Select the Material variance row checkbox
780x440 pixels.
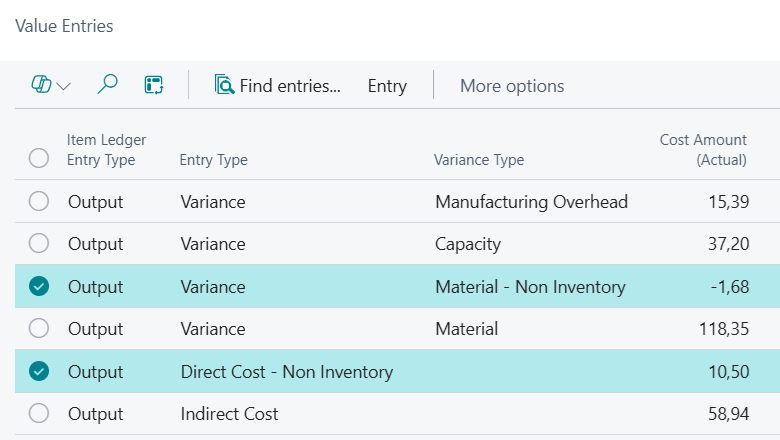(39, 329)
